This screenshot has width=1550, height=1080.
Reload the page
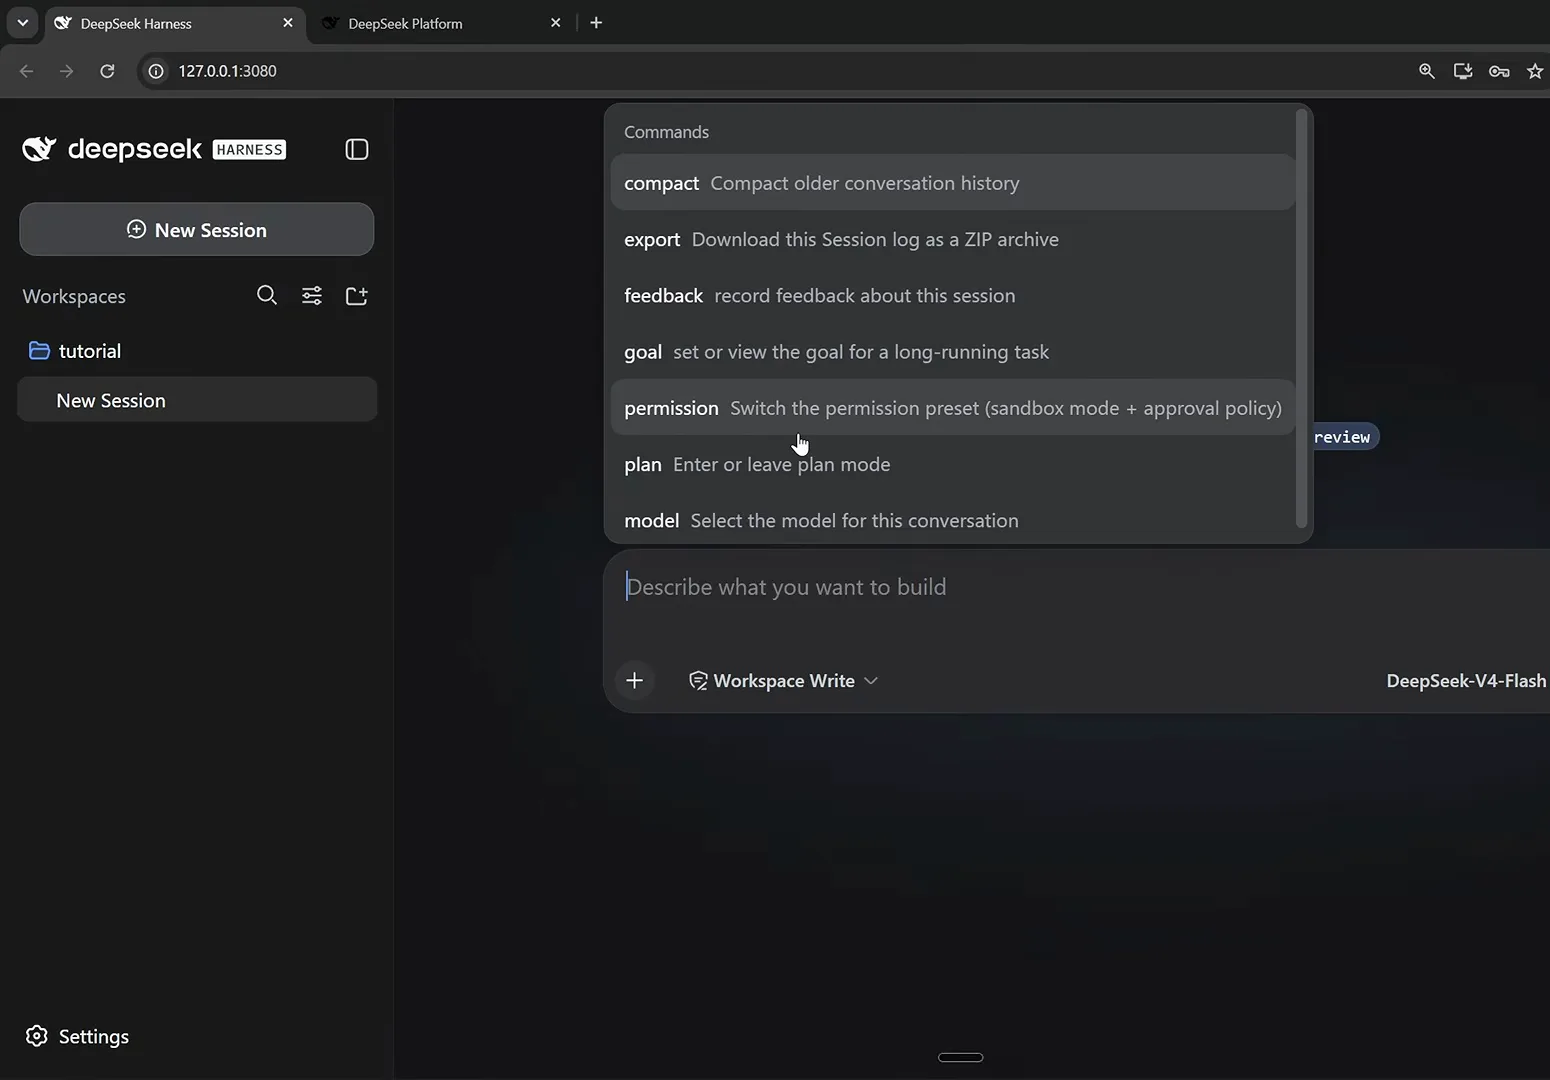(107, 71)
